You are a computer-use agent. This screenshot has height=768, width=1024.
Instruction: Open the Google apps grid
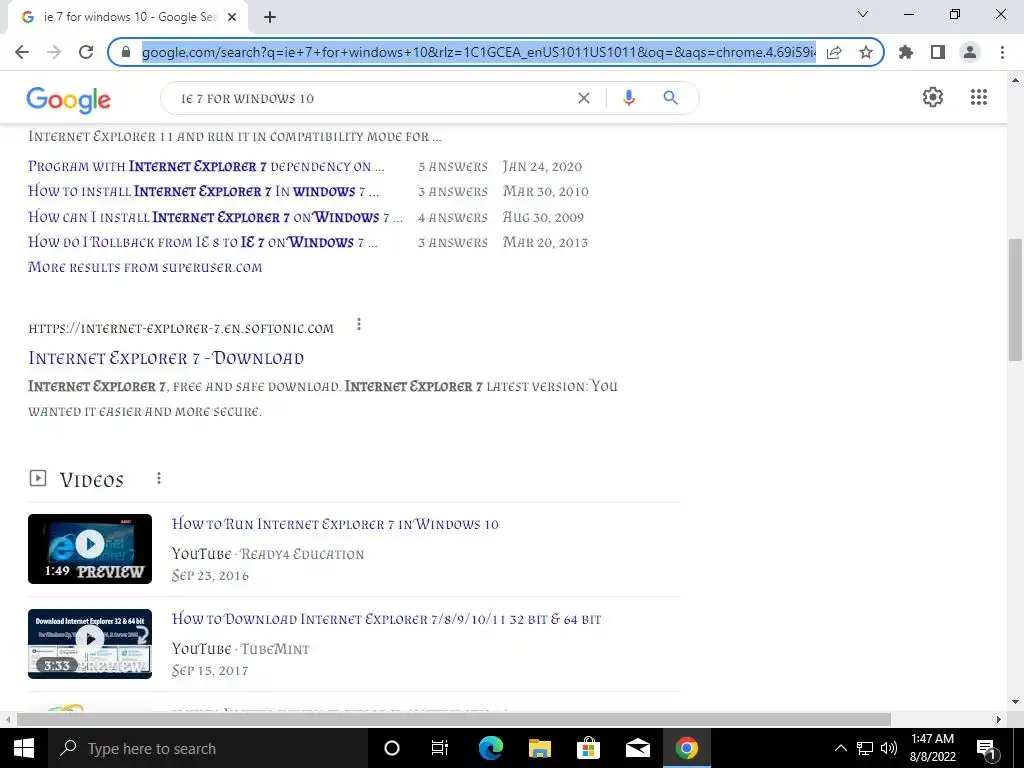click(x=978, y=97)
